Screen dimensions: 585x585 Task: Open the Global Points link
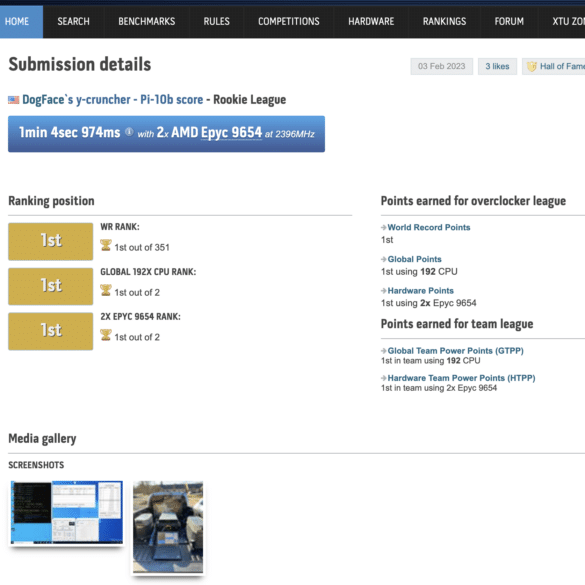coord(414,259)
